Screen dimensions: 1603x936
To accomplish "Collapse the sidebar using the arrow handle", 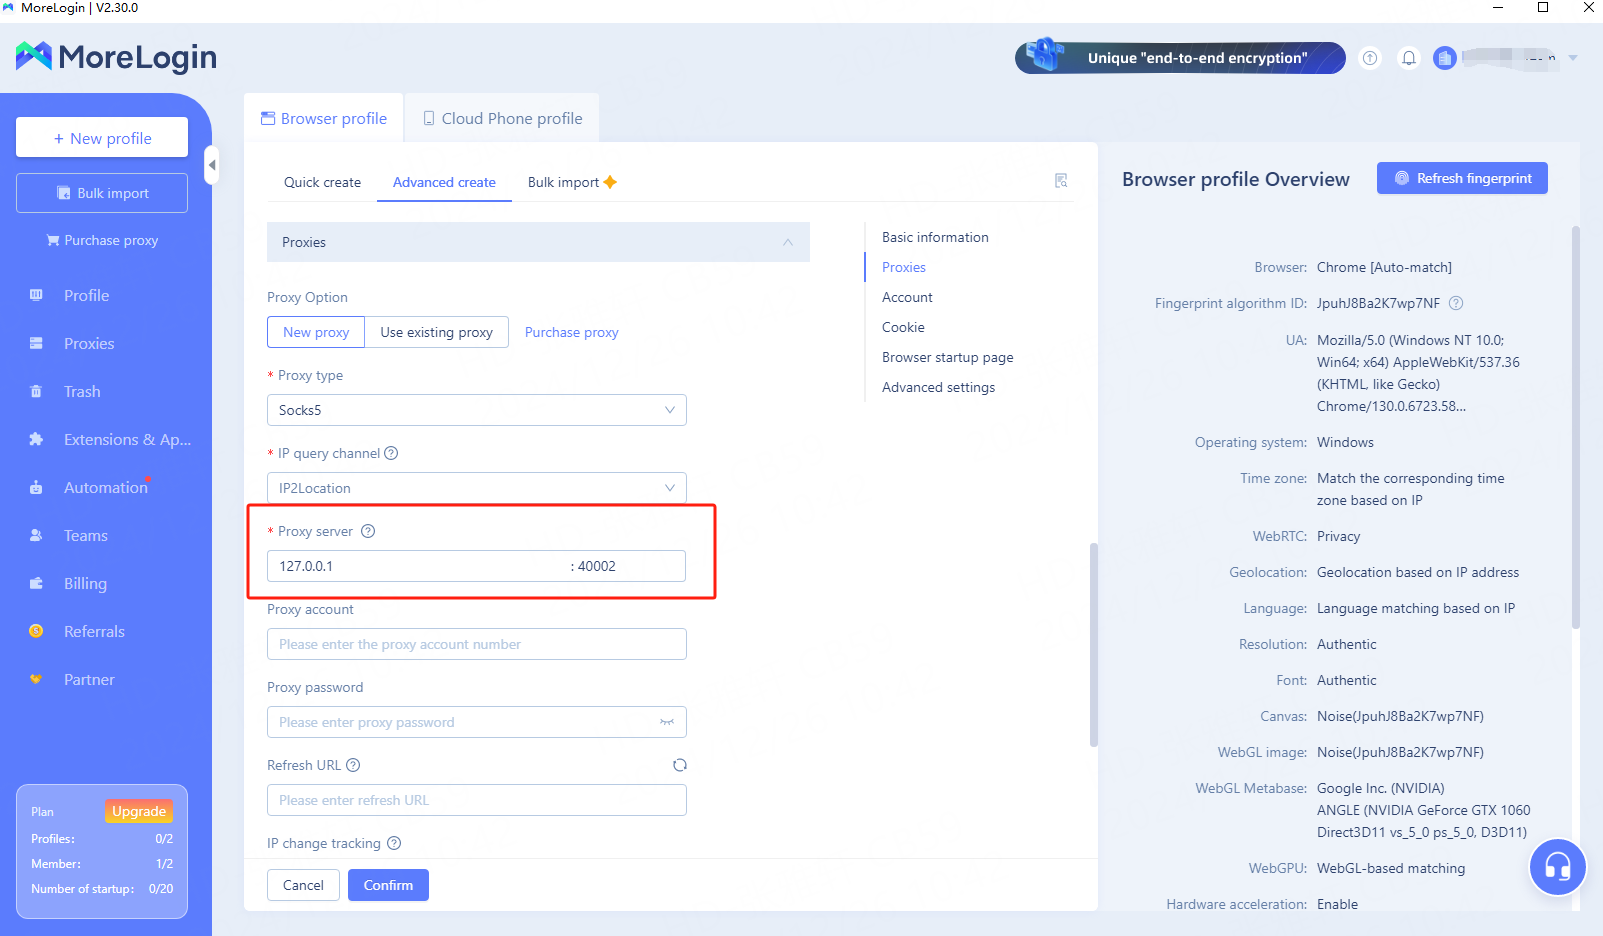I will (211, 165).
